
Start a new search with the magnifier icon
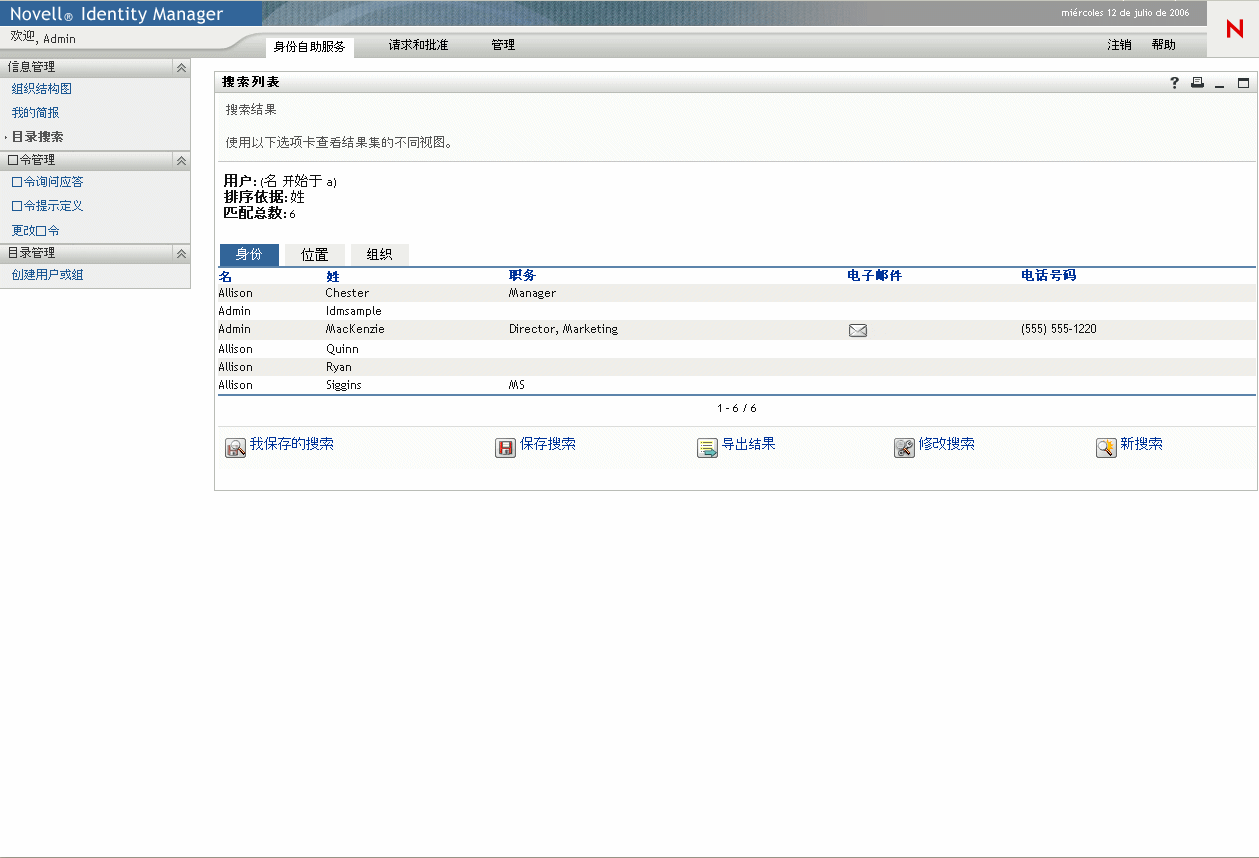(1105, 447)
